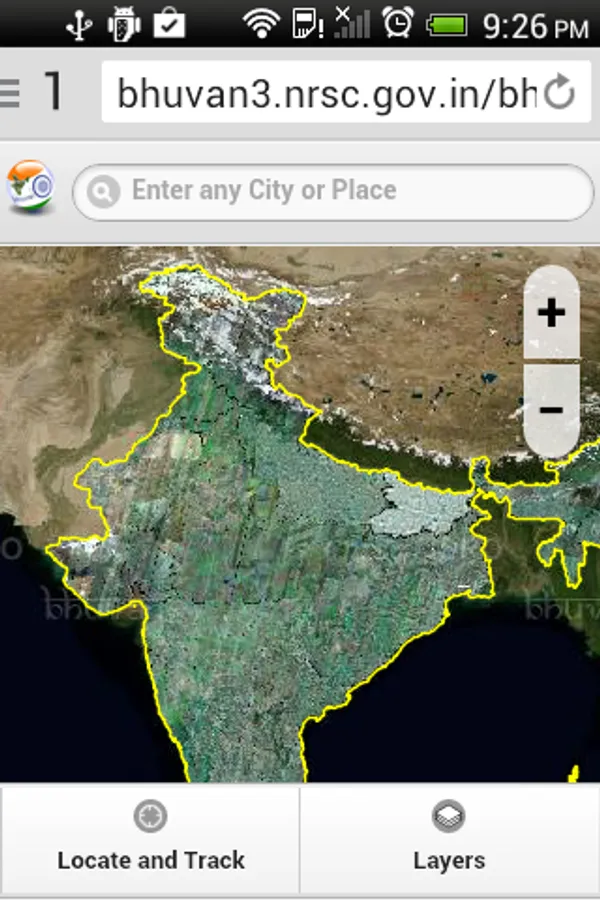The width and height of the screenshot is (600, 900).
Task: Zoom out with the minus button
Action: click(551, 409)
